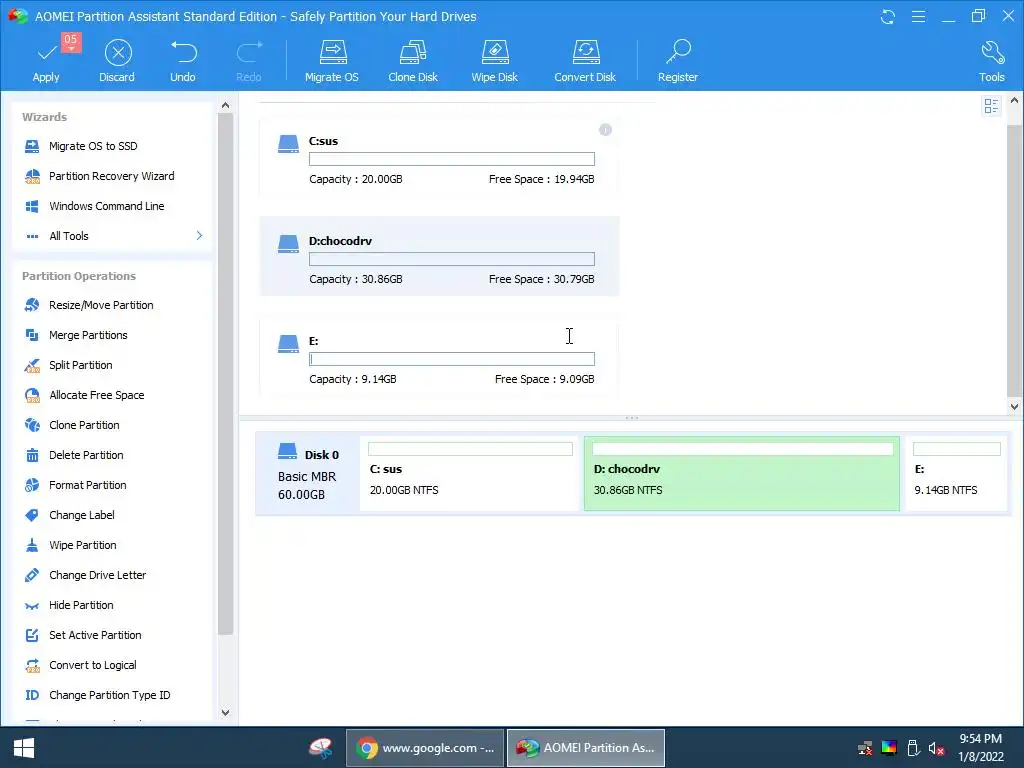
Task: Select E: 9.14GB block in disk map
Action: tap(956, 473)
